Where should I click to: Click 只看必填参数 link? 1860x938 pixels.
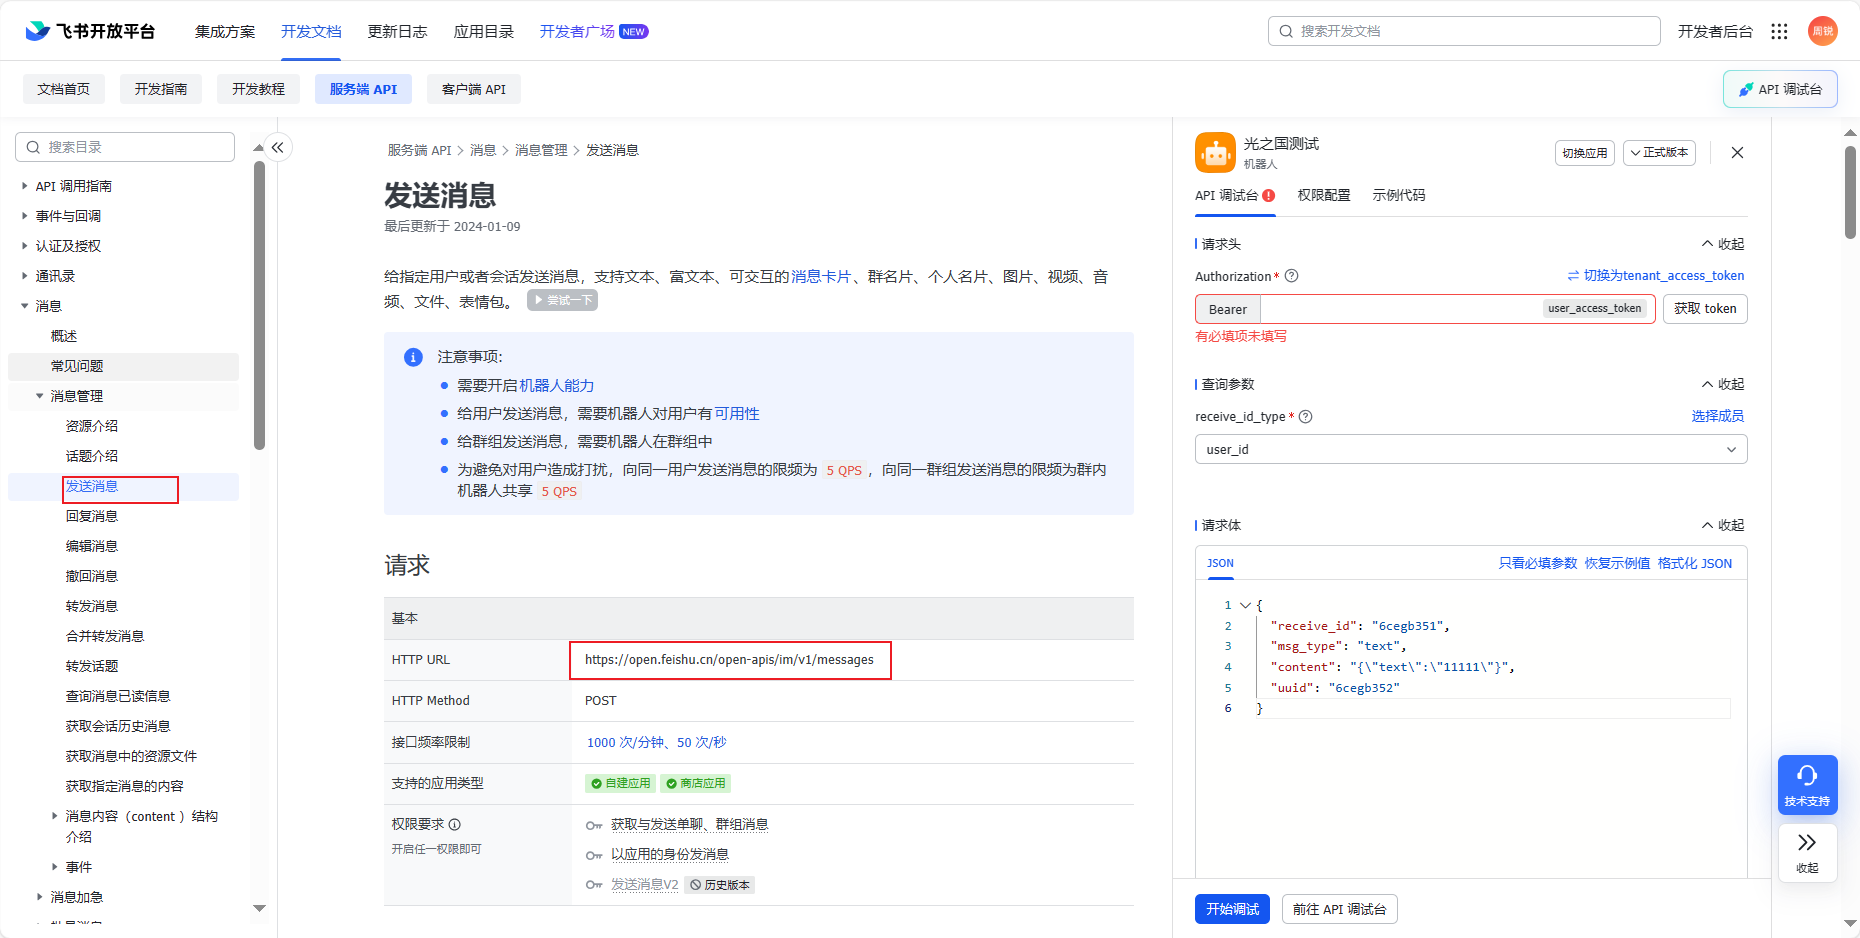(x=1538, y=563)
